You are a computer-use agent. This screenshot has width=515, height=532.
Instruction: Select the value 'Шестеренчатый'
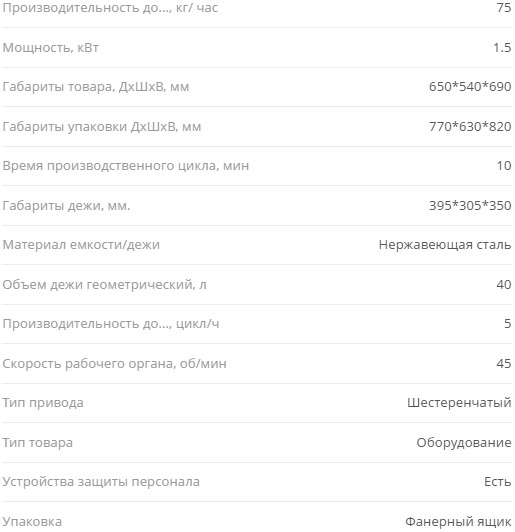(459, 403)
